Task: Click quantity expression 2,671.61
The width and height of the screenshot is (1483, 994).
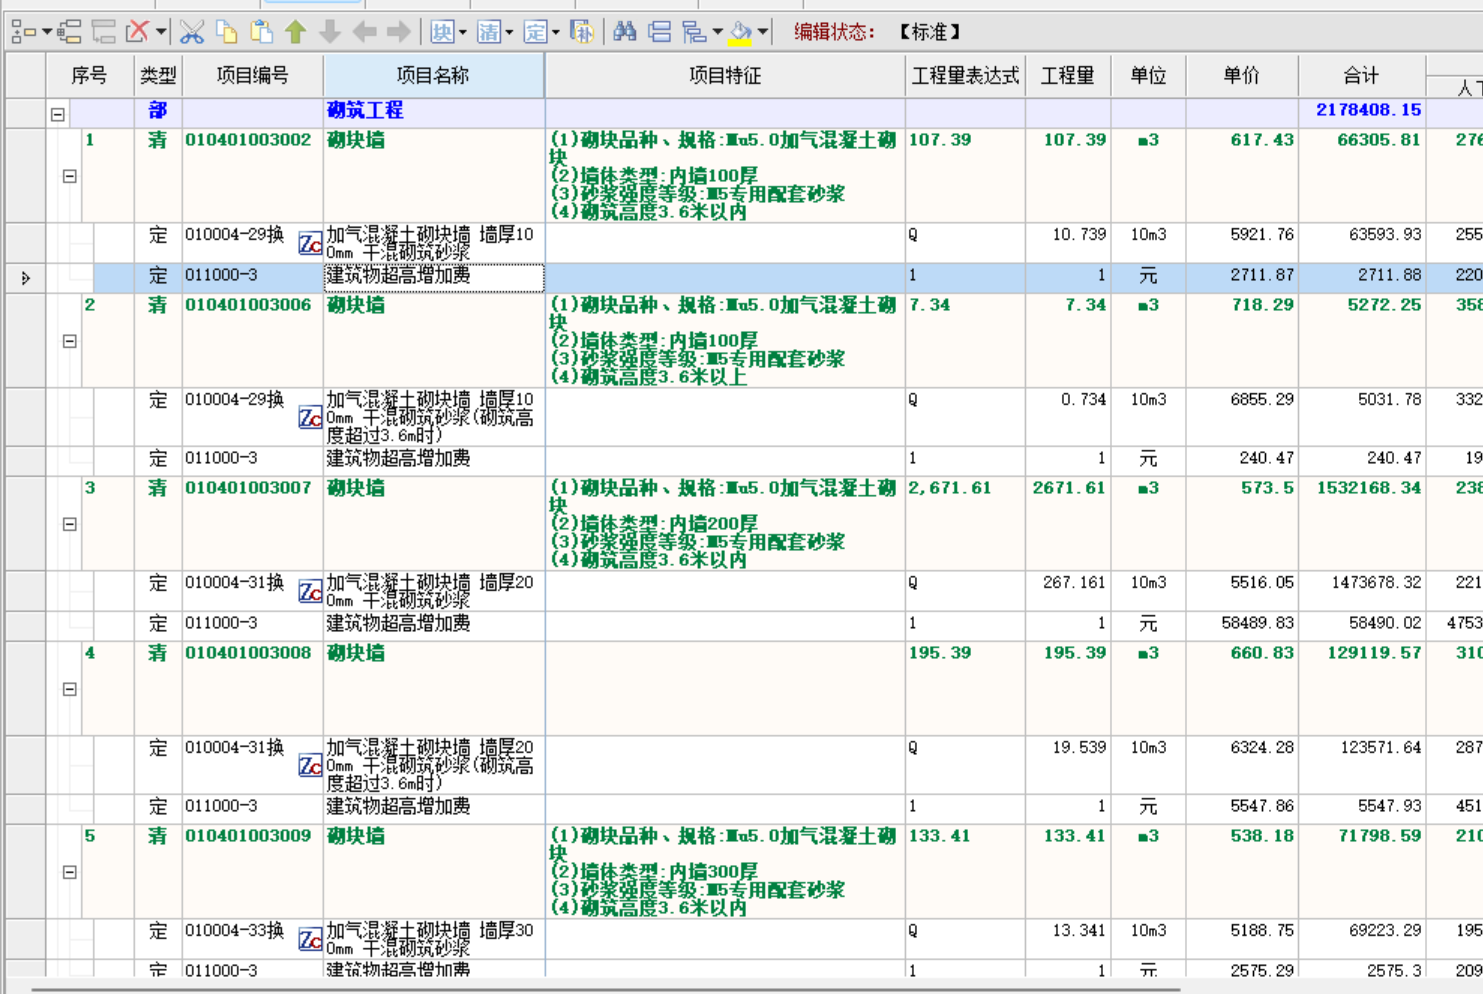Action: click(950, 488)
